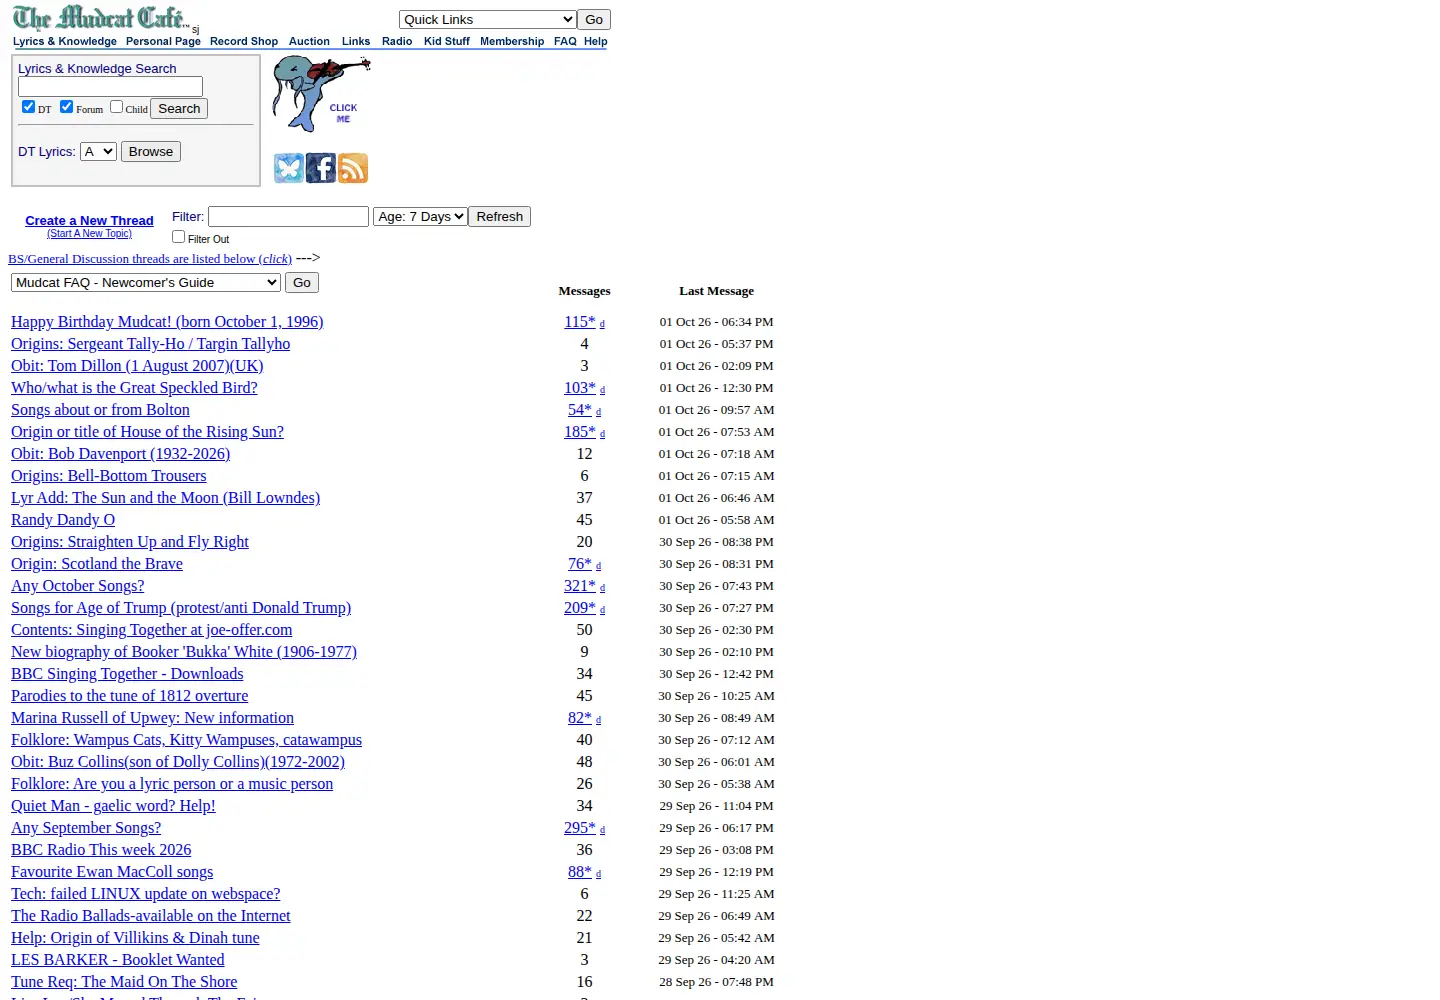
Task: Uncheck the Forum search checkbox
Action: [x=66, y=107]
